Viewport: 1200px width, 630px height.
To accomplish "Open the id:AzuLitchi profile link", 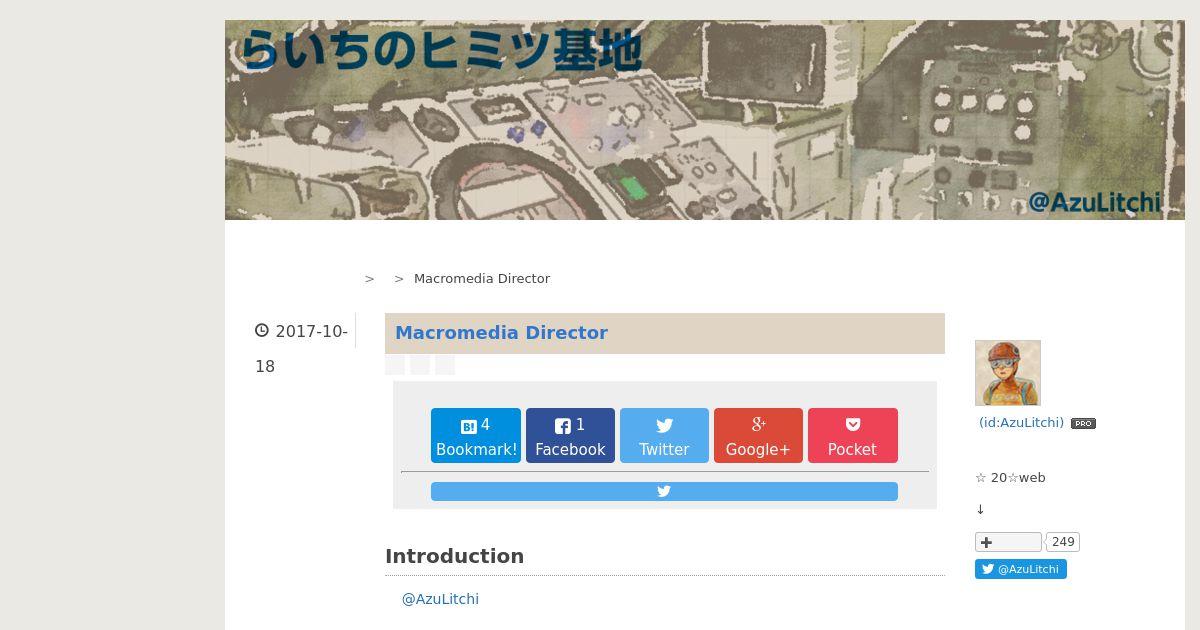I will pyautogui.click(x=1021, y=423).
